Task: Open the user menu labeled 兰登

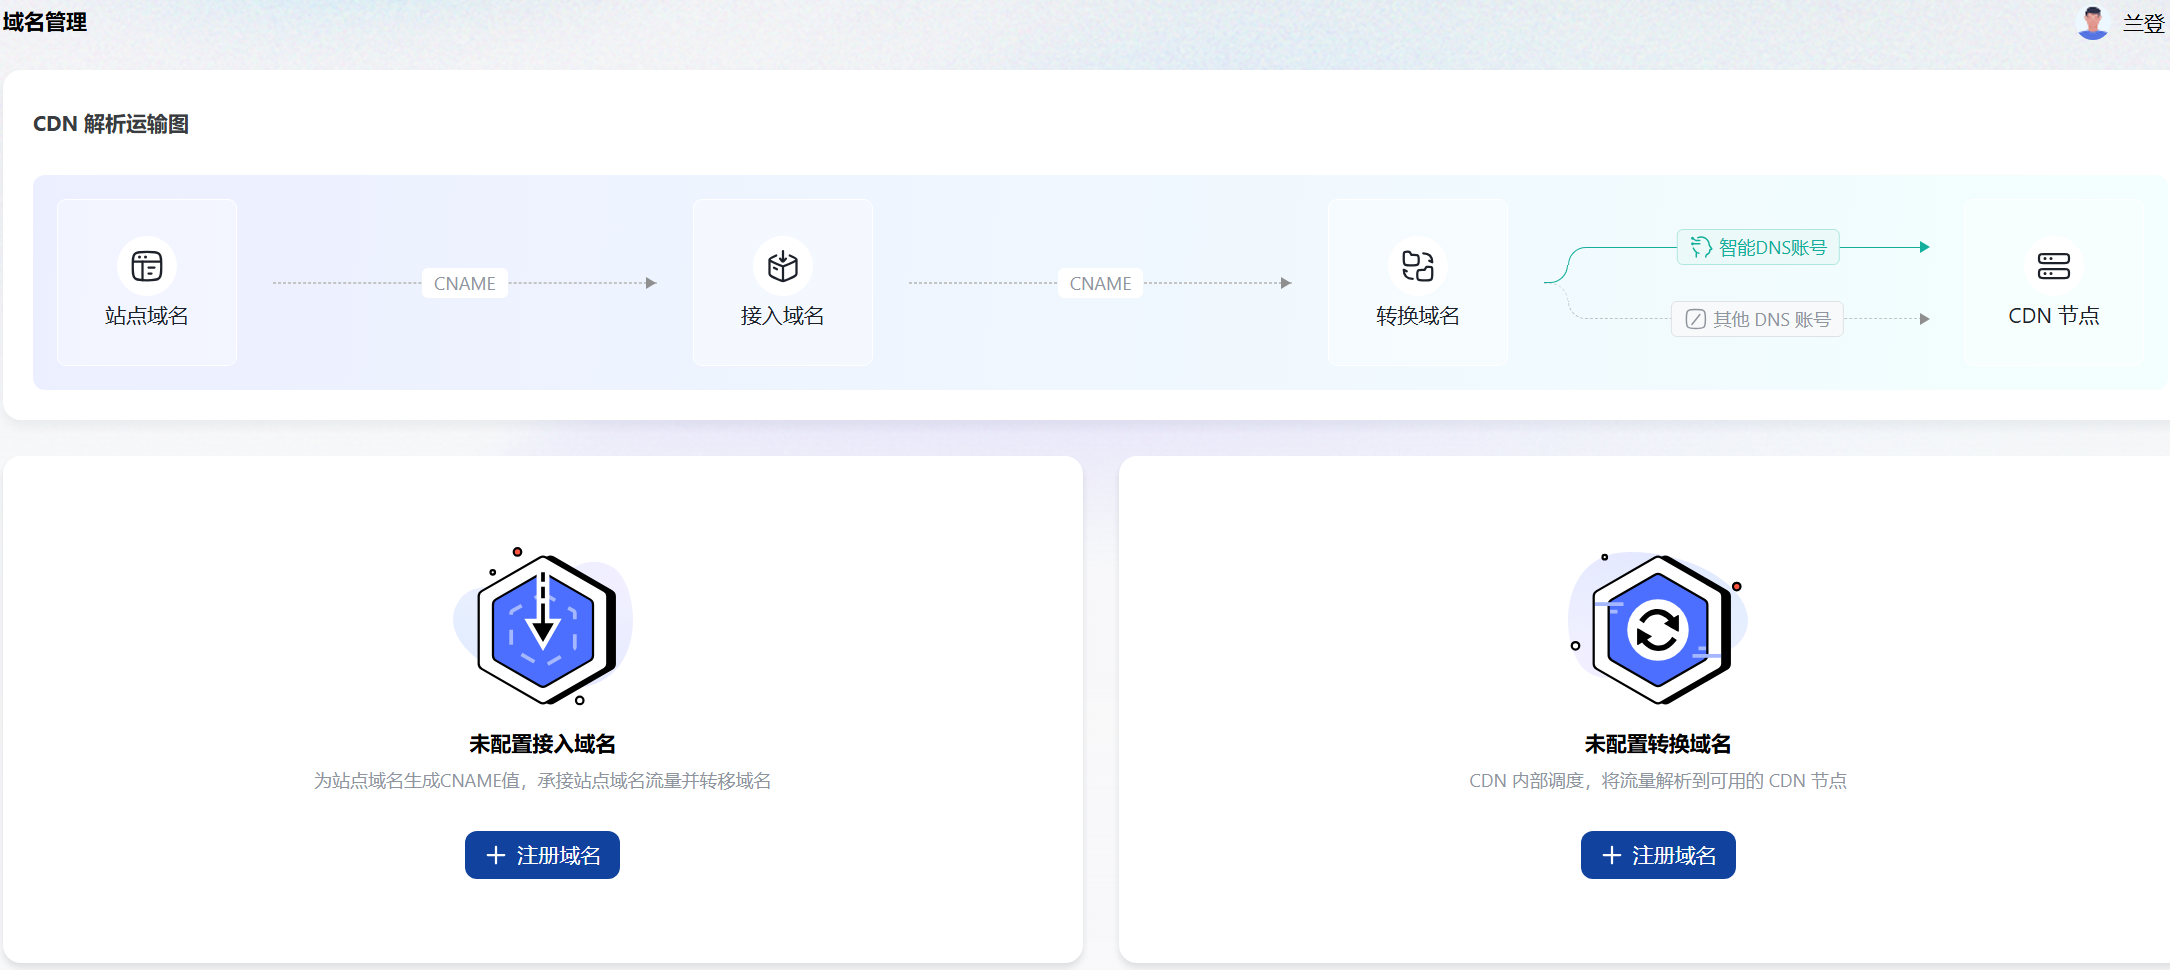Action: [2142, 23]
